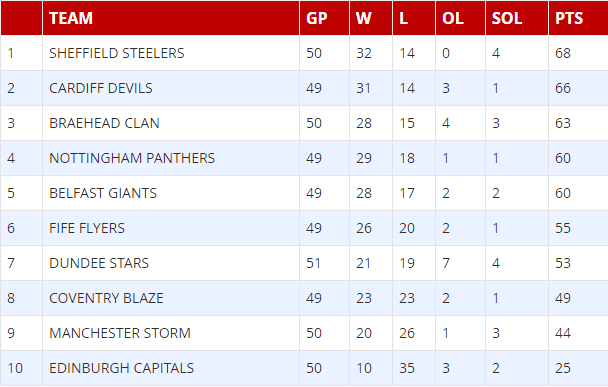Click Sheffield Steelers points value 68

pos(563,53)
